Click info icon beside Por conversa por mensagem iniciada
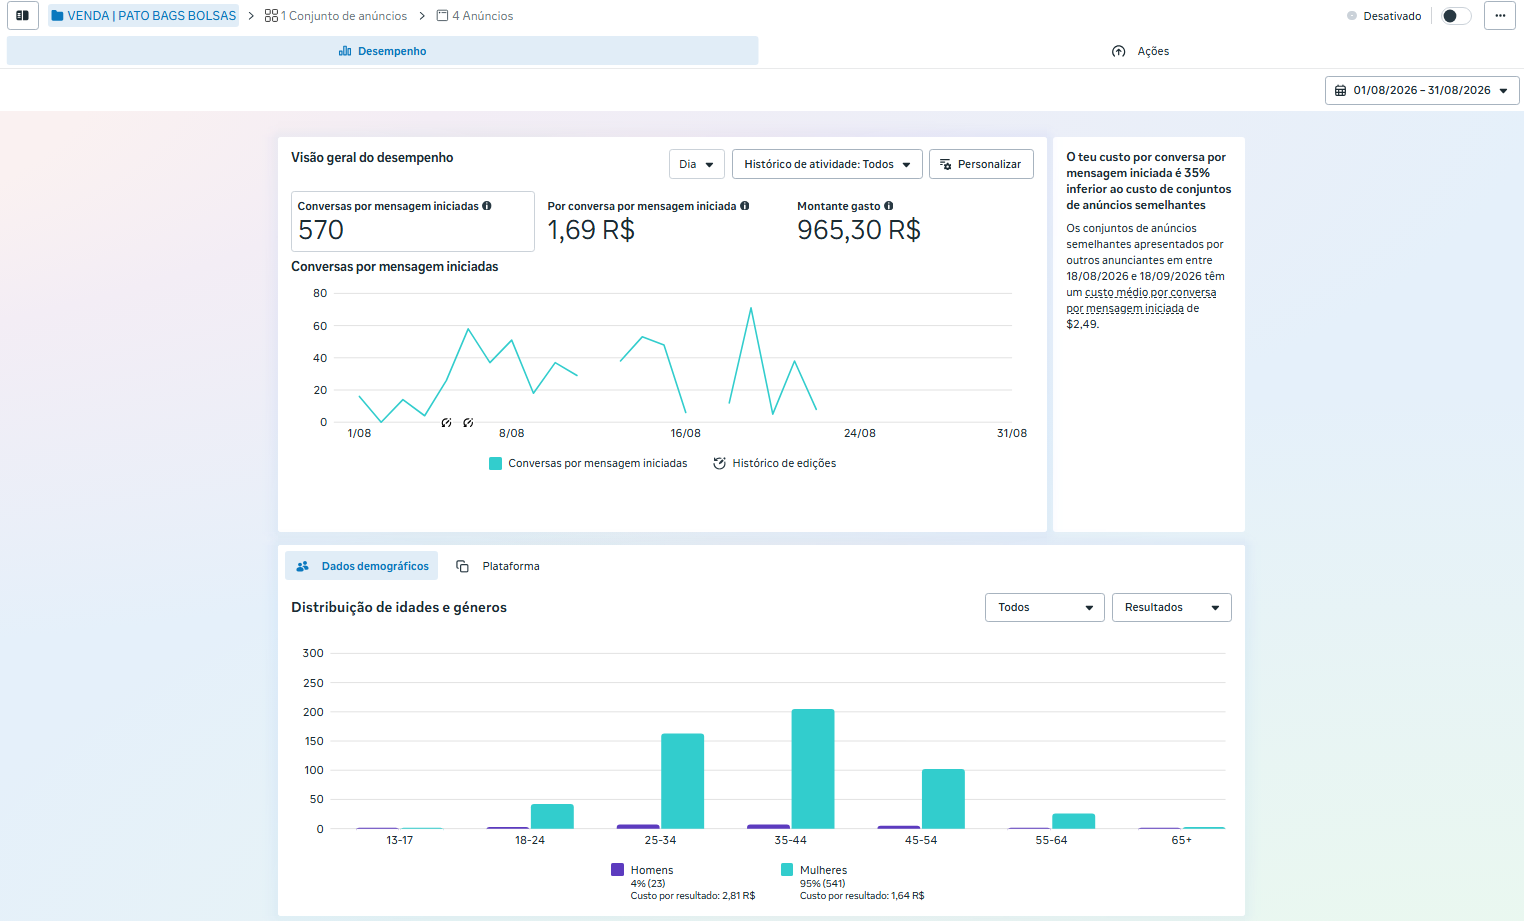The height and width of the screenshot is (921, 1524). pos(745,206)
